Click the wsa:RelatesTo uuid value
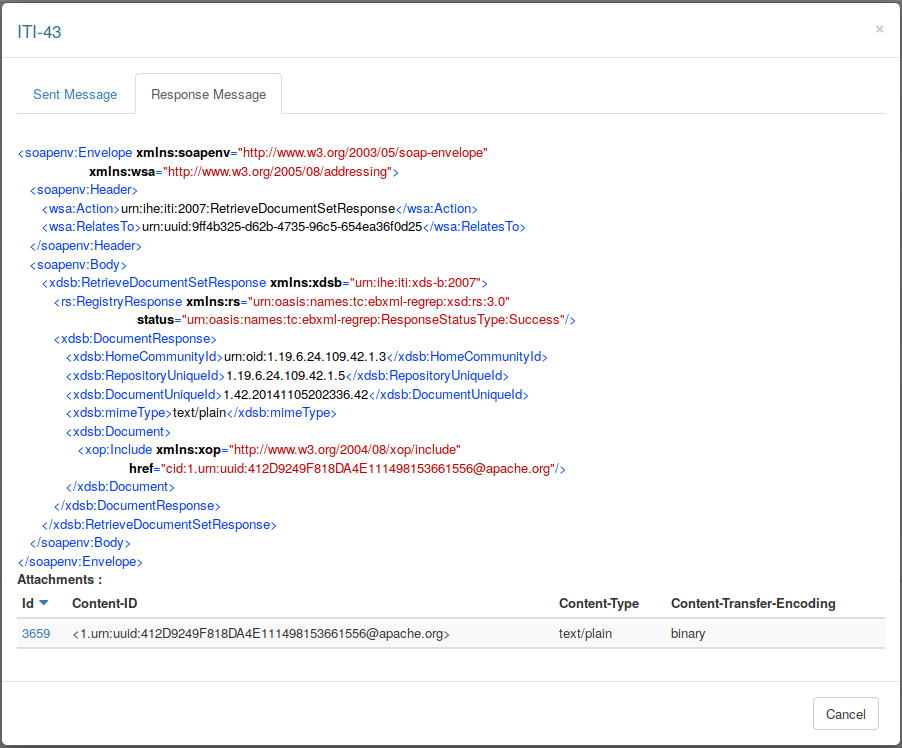Screen dimensions: 902x748 (282, 226)
